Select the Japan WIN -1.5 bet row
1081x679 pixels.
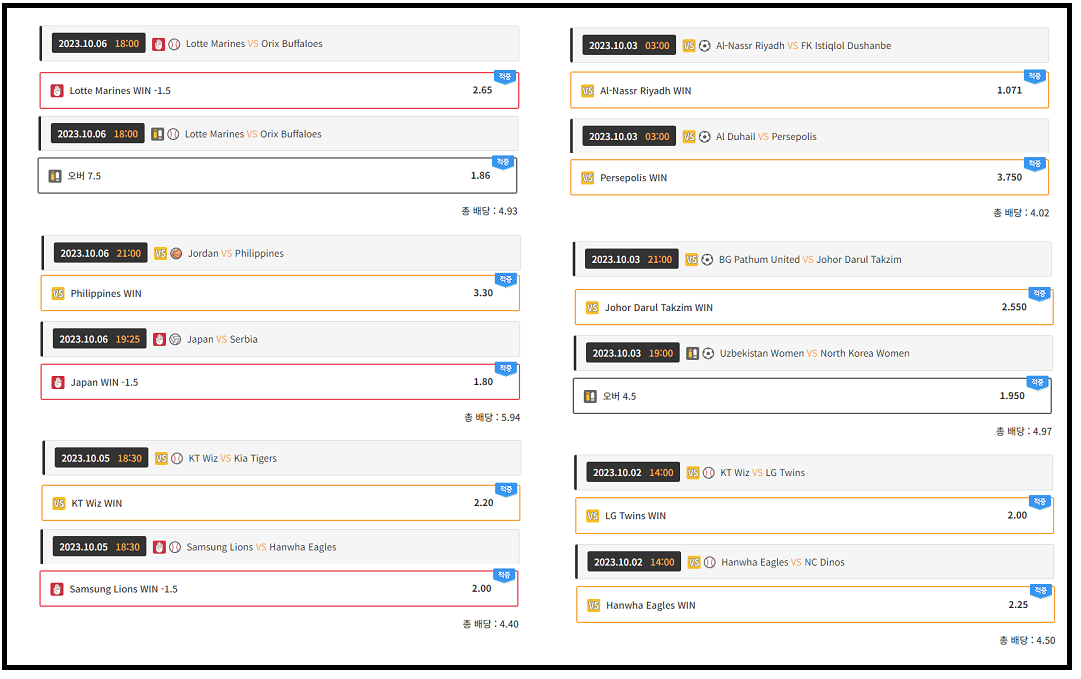pos(280,382)
